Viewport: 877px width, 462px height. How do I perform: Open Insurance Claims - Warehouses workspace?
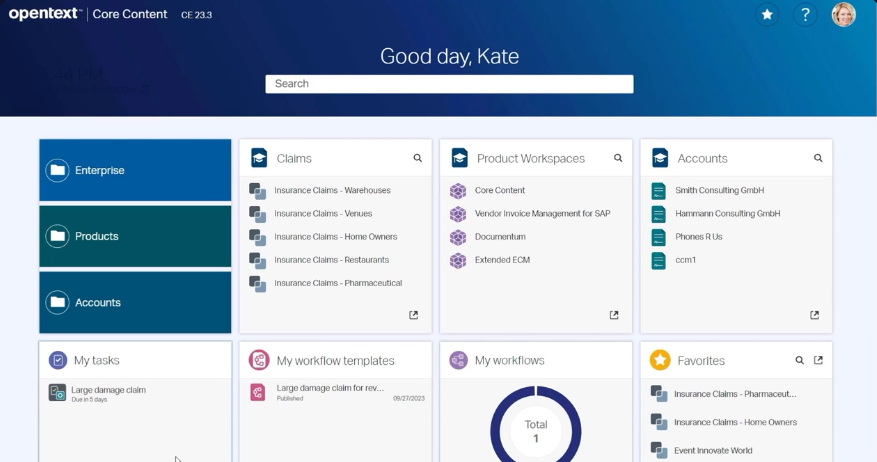(332, 190)
